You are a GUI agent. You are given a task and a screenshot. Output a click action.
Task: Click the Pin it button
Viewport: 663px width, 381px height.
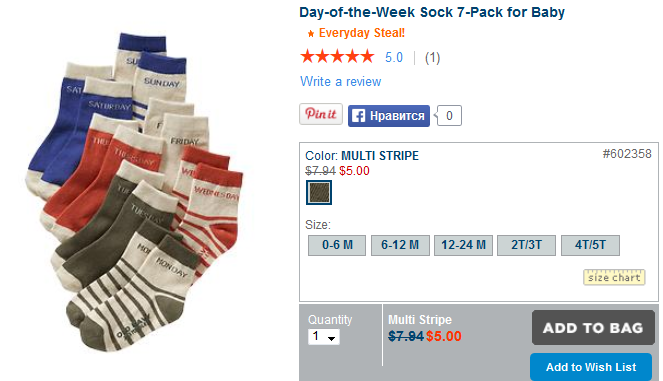click(x=321, y=114)
